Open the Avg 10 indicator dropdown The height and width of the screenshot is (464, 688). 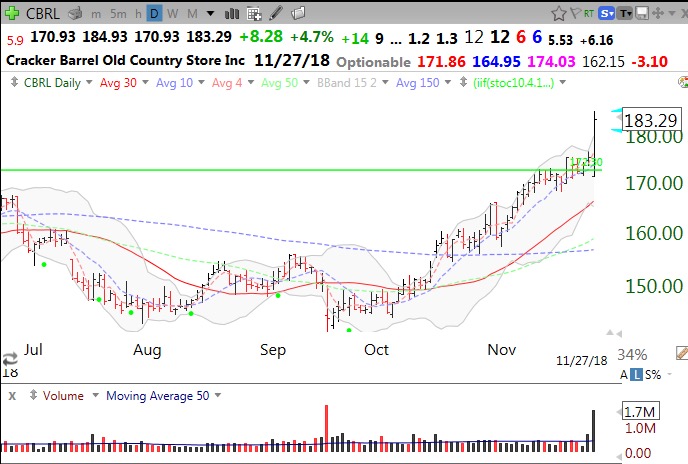[x=201, y=82]
